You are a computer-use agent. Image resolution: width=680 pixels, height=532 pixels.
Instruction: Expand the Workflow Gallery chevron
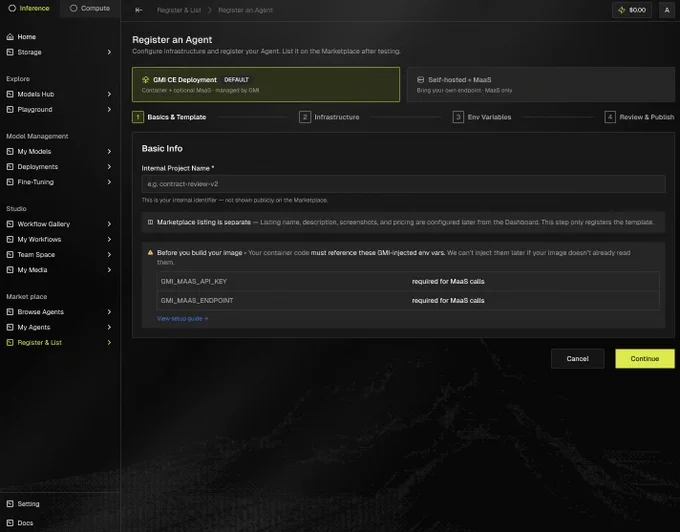[x=109, y=224]
